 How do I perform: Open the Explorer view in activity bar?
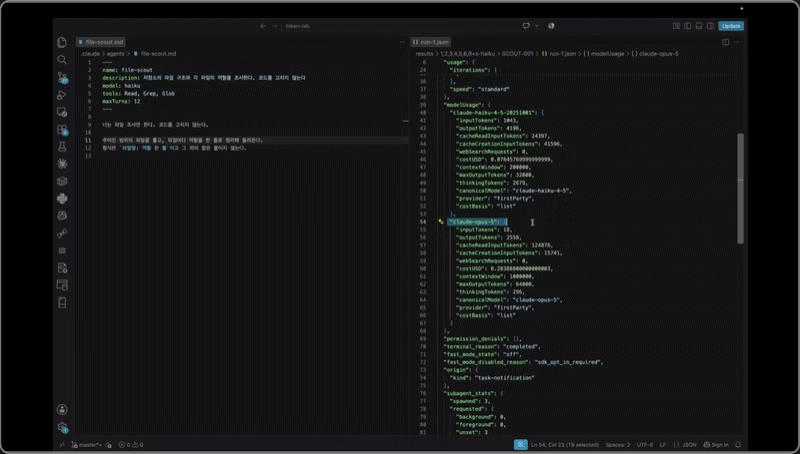tap(62, 42)
